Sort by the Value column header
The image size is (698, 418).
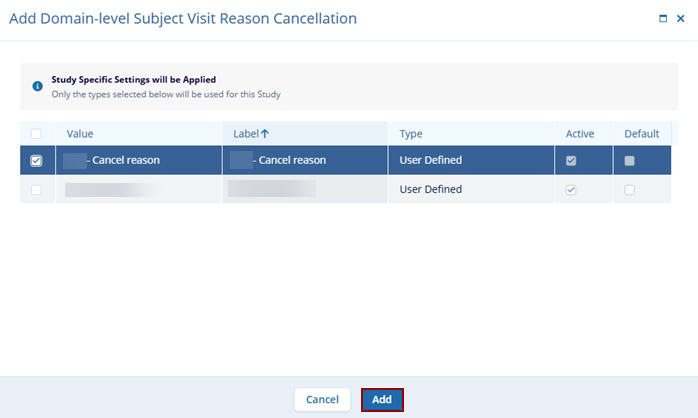(80, 133)
